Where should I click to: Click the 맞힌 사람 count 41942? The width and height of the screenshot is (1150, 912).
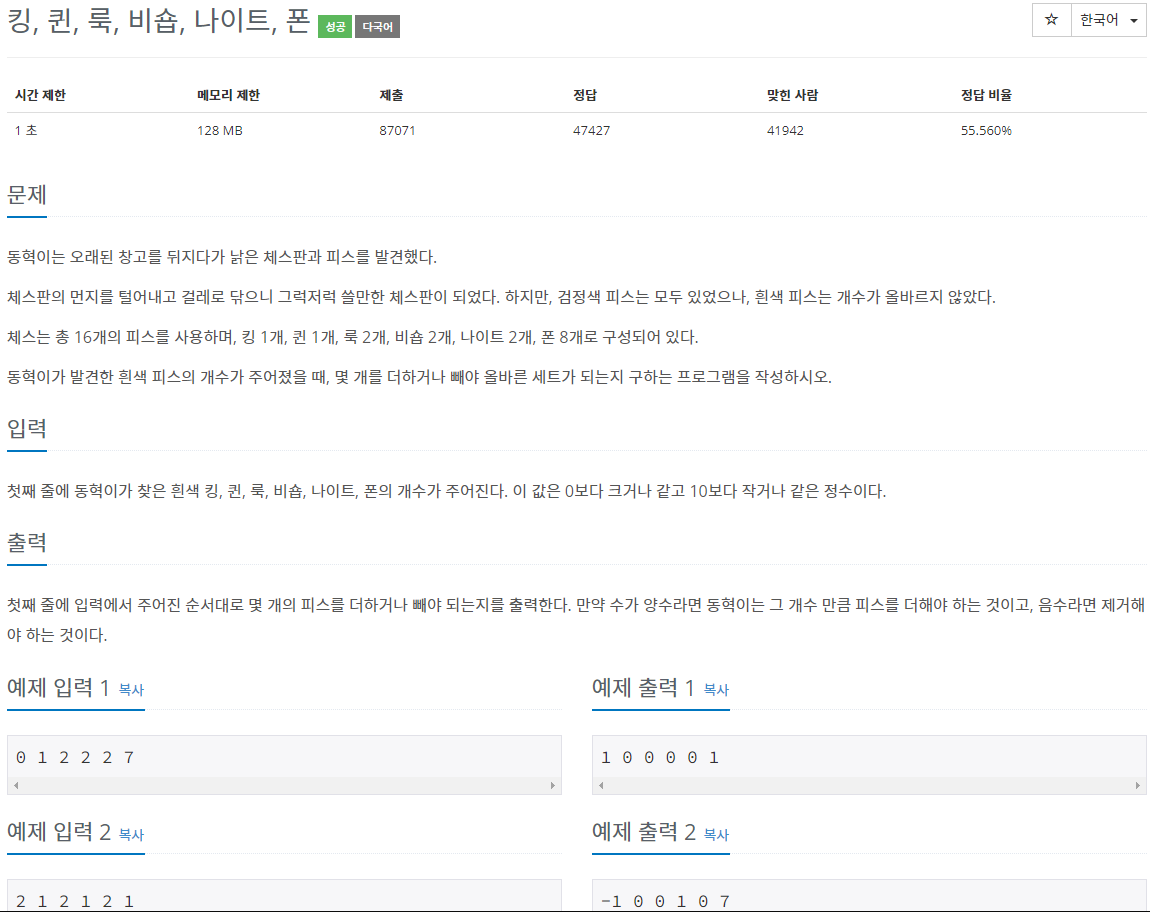point(784,130)
